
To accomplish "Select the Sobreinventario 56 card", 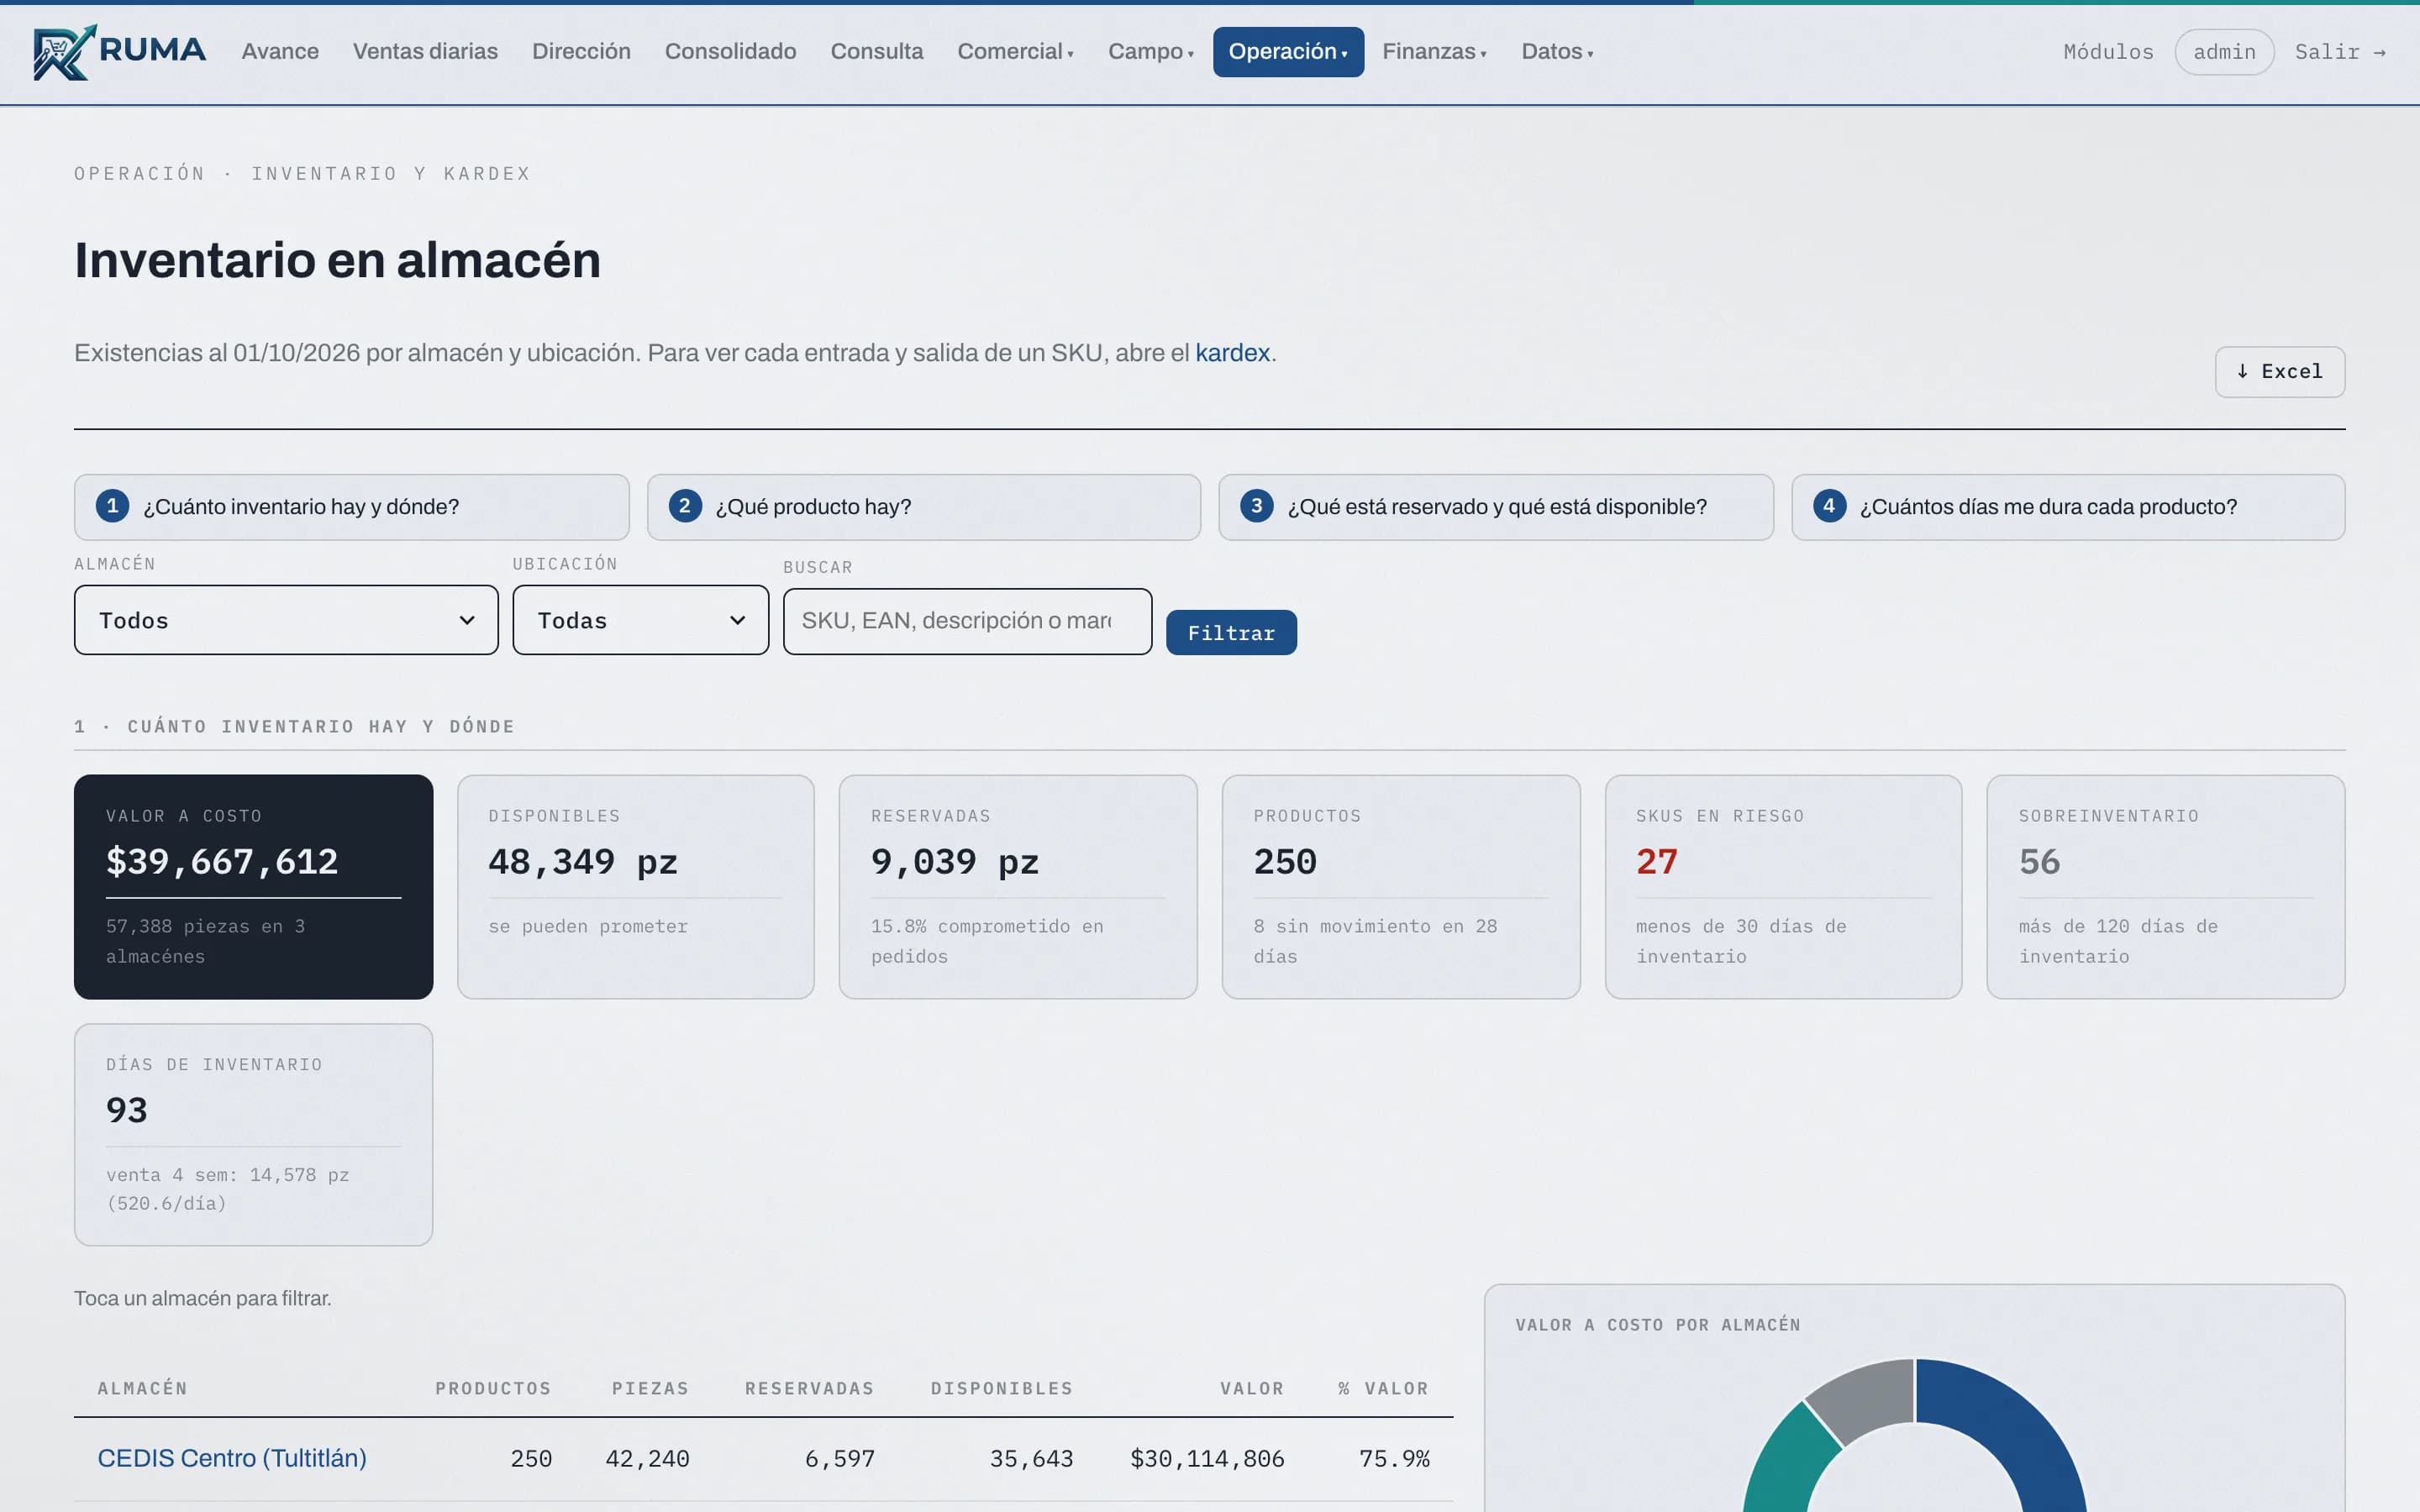I will (2165, 886).
